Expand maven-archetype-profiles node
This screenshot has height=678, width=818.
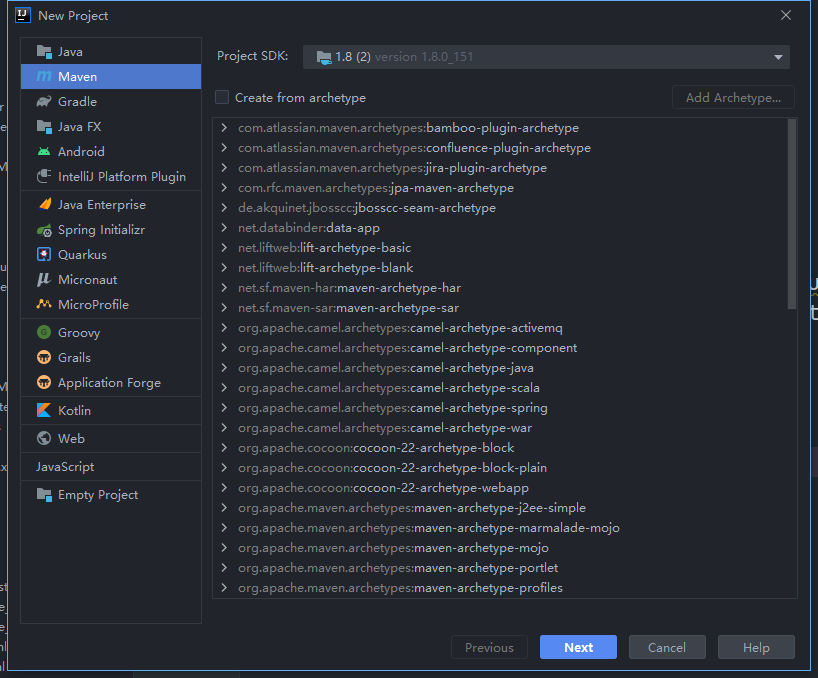224,588
